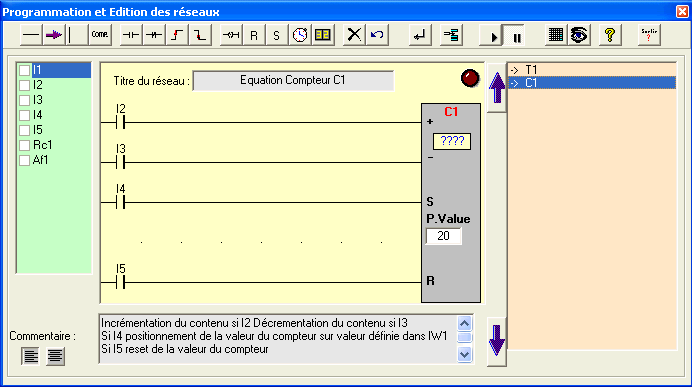
Task: Insert a counter block from toolbar
Action: pos(323,35)
